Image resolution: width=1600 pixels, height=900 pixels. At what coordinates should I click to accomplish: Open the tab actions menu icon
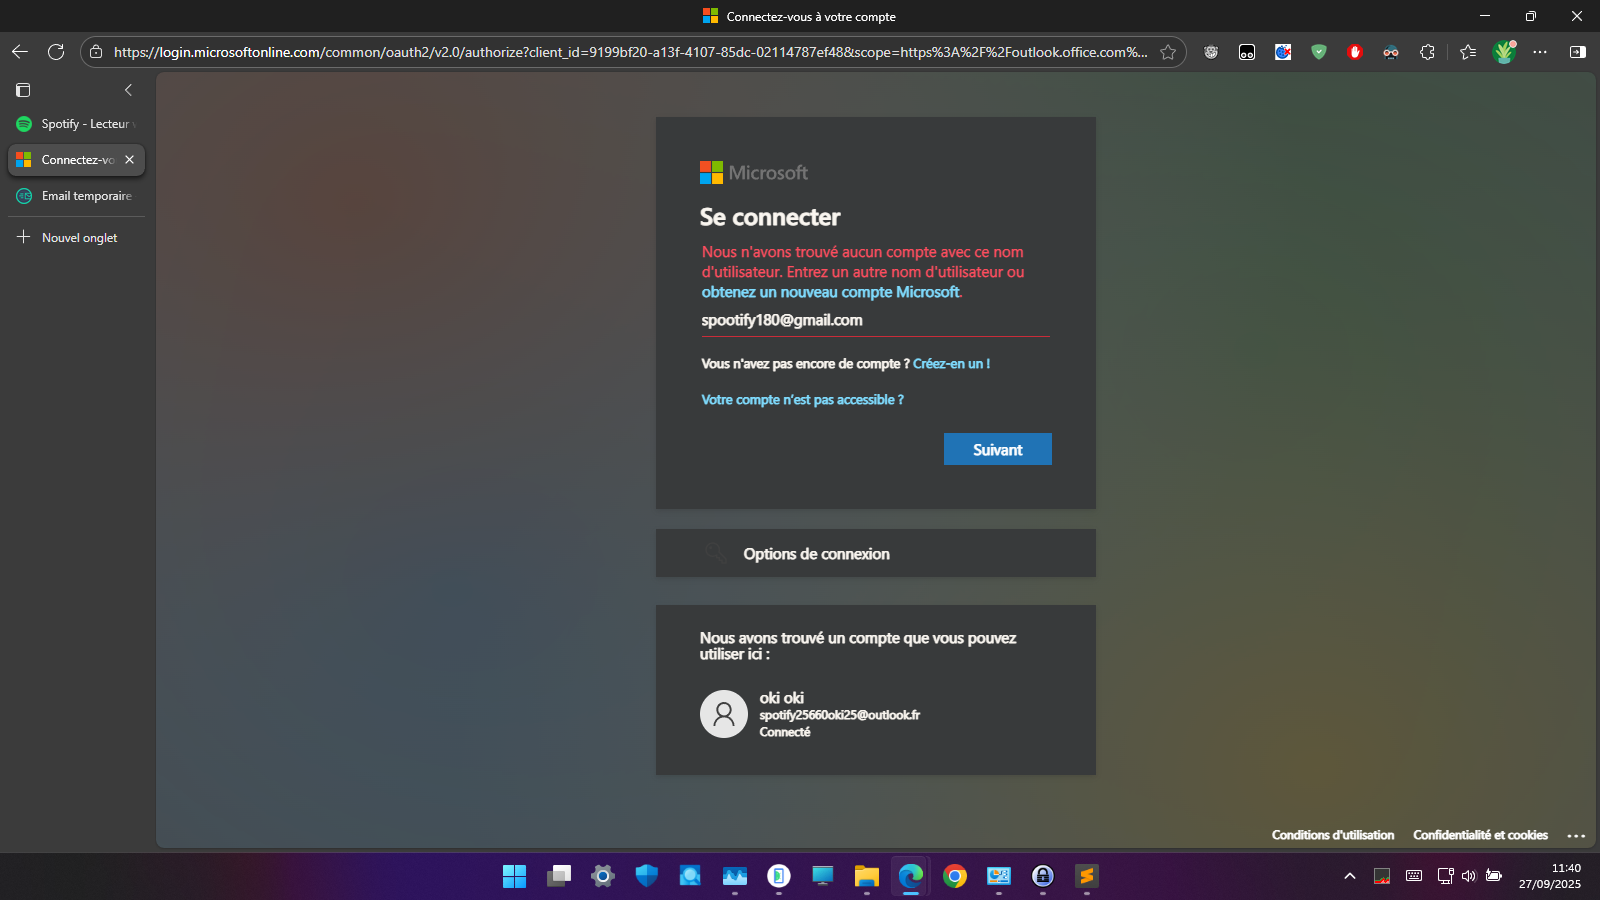coord(23,90)
